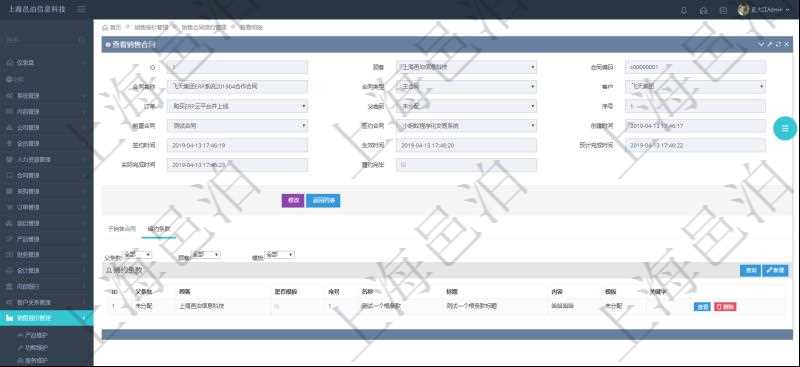800x367 pixels.
Task: Click the red 删除 button in table row
Action: click(x=725, y=307)
